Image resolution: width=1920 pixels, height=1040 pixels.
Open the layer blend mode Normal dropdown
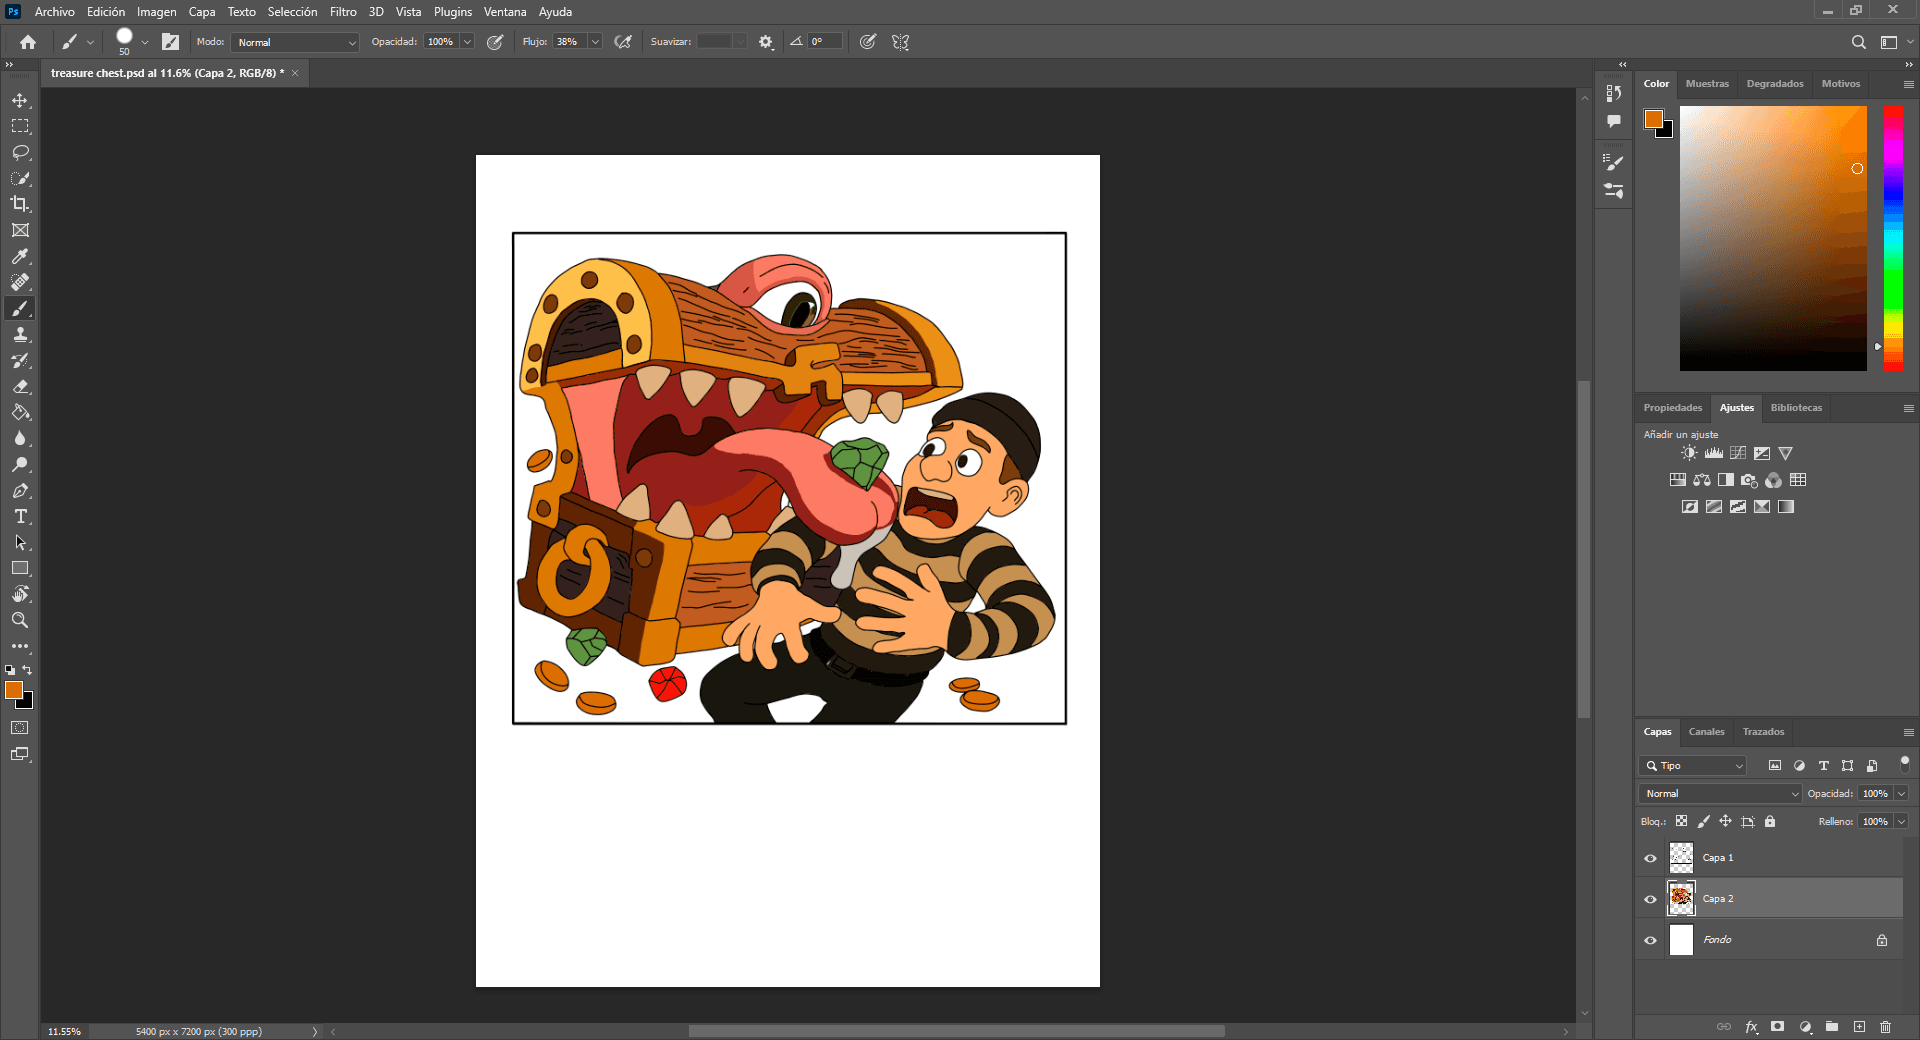point(1719,793)
